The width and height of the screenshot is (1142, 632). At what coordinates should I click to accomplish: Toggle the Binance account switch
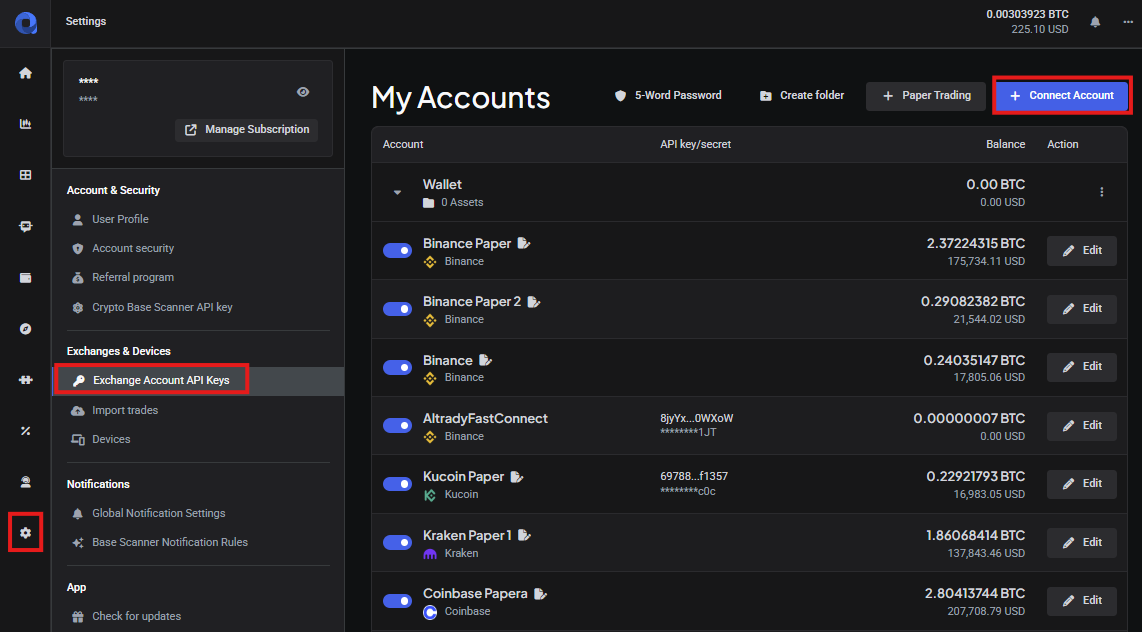point(398,367)
